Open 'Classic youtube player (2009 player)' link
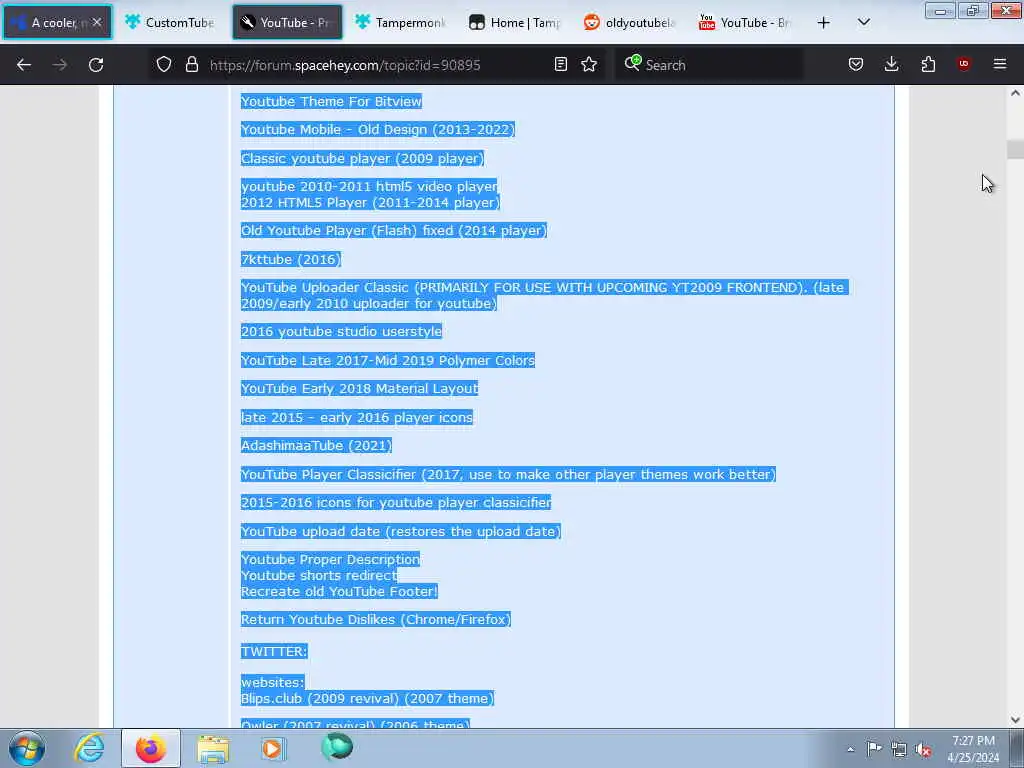The width and height of the screenshot is (1024, 768). click(362, 158)
